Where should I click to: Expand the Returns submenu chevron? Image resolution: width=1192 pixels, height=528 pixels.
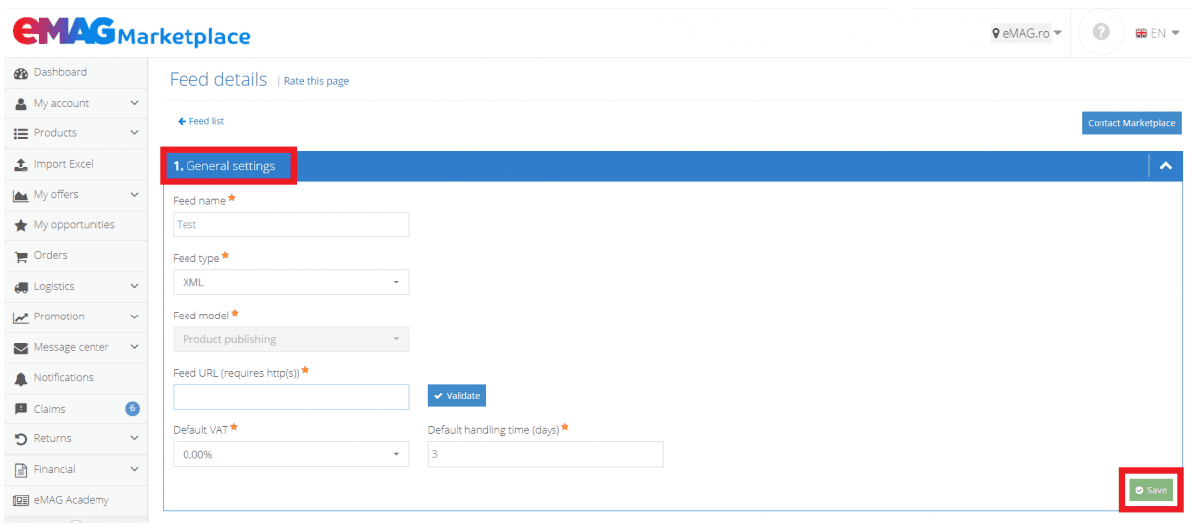tap(135, 438)
